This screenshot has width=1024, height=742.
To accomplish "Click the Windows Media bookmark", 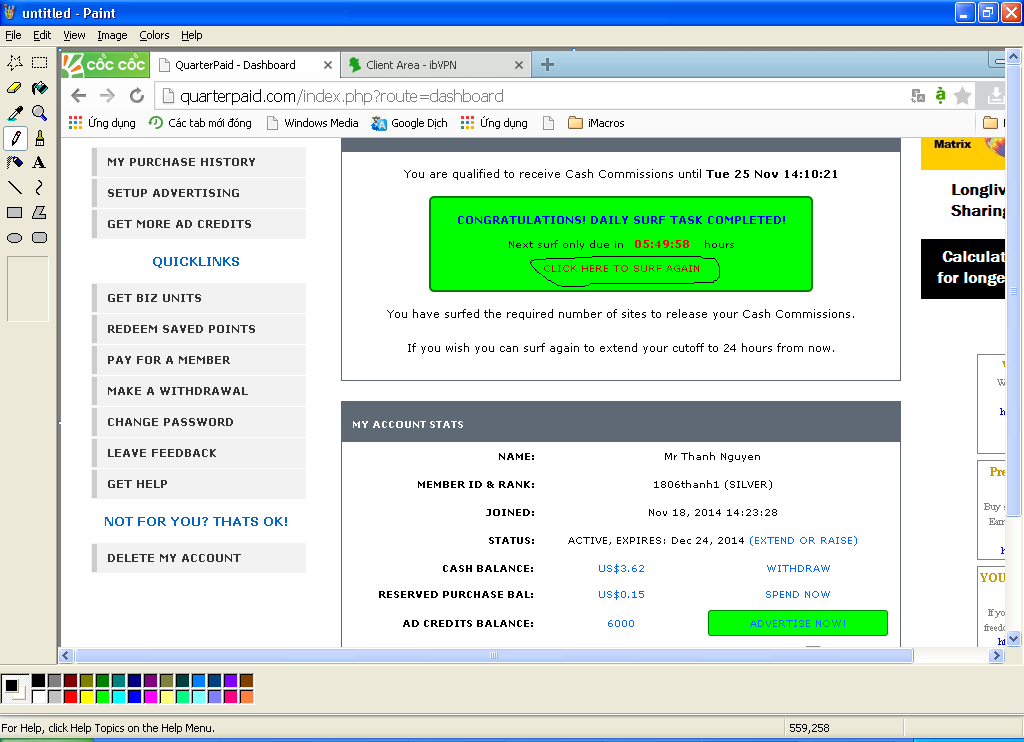I will pos(312,123).
